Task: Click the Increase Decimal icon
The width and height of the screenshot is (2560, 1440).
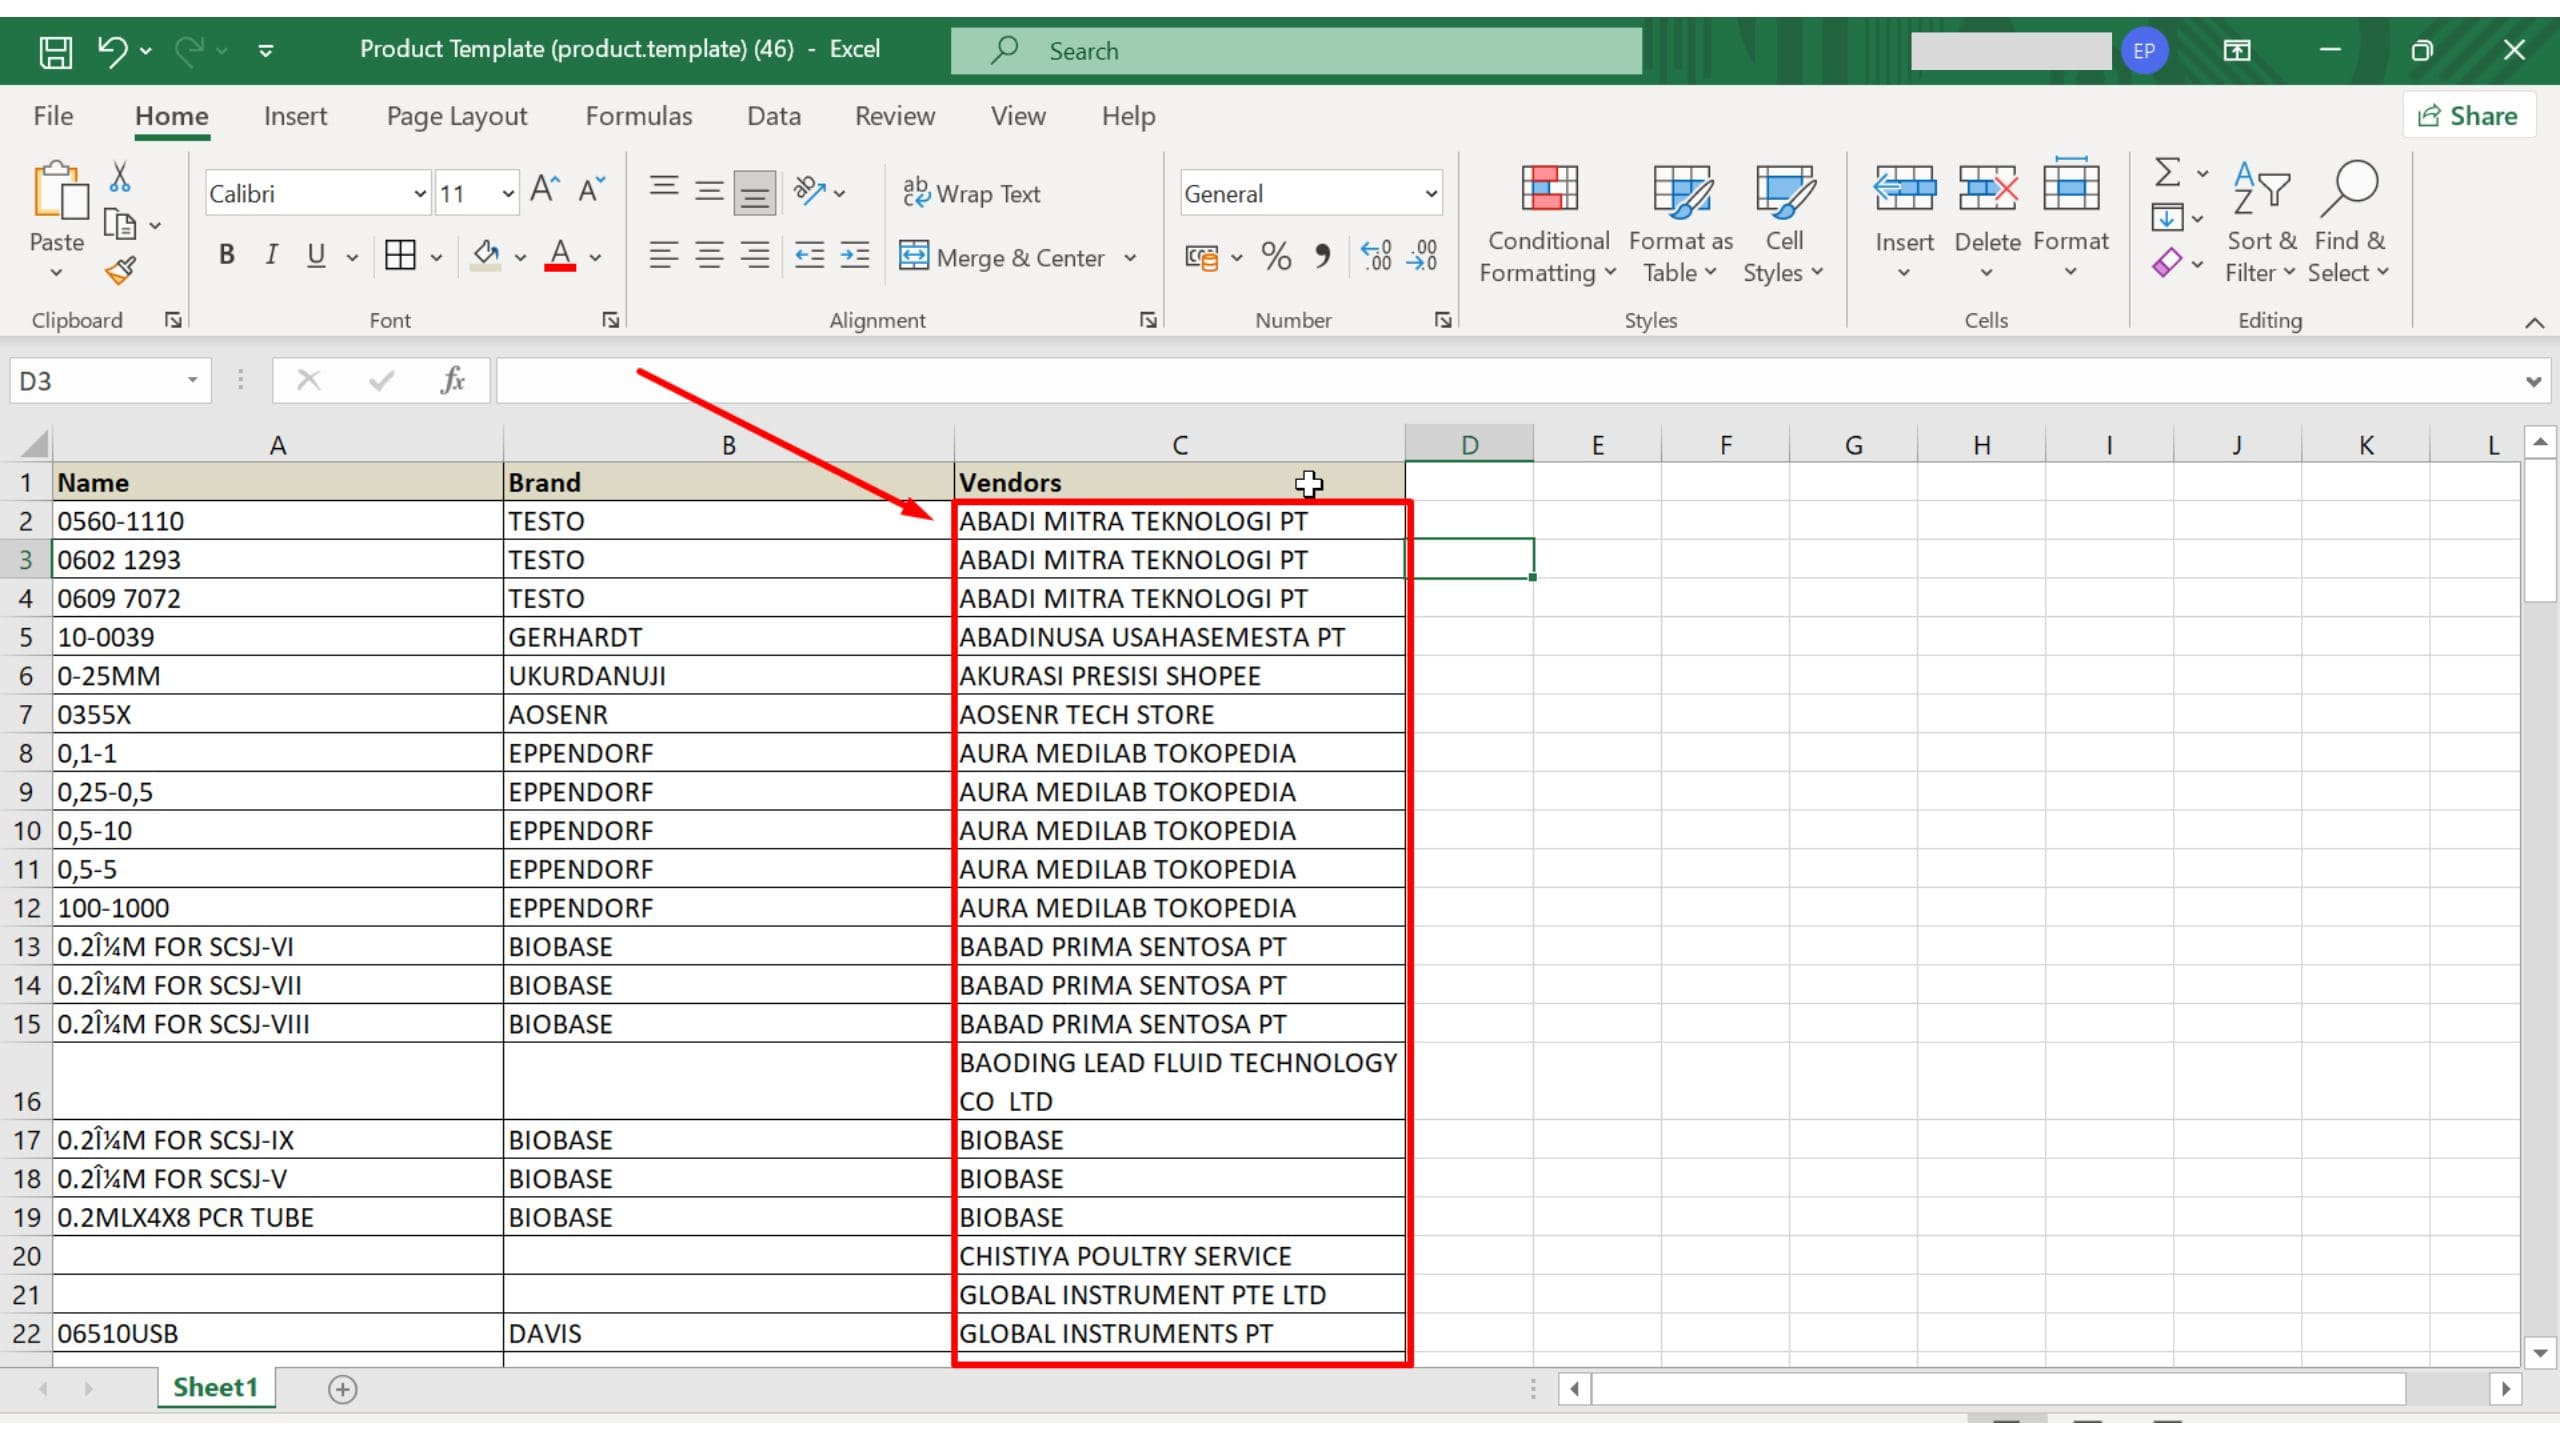Action: point(1377,256)
